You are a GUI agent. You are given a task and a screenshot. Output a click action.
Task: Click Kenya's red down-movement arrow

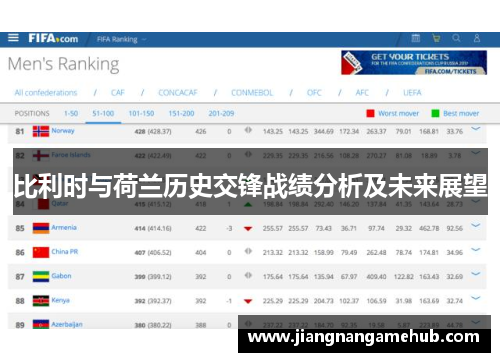248,301
